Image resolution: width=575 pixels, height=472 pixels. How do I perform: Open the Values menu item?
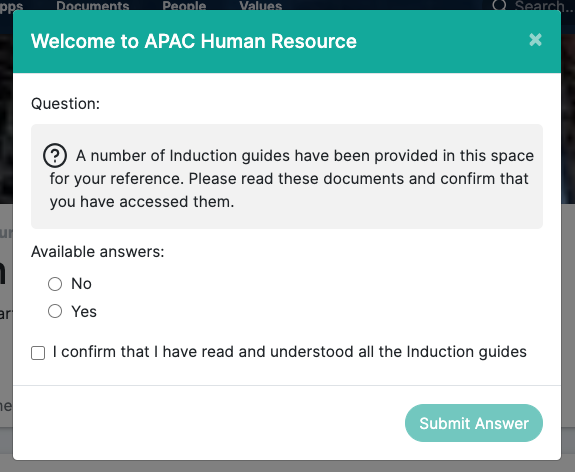coord(261,5)
